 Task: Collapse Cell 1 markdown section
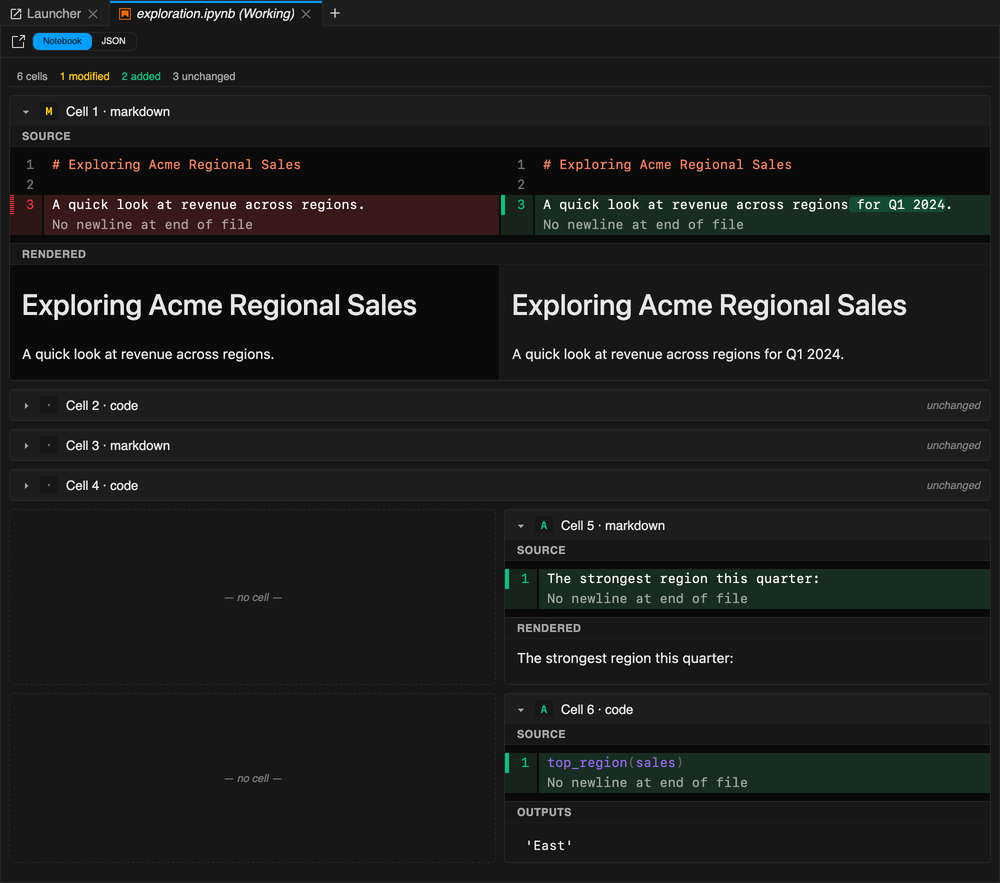pyautogui.click(x=26, y=112)
